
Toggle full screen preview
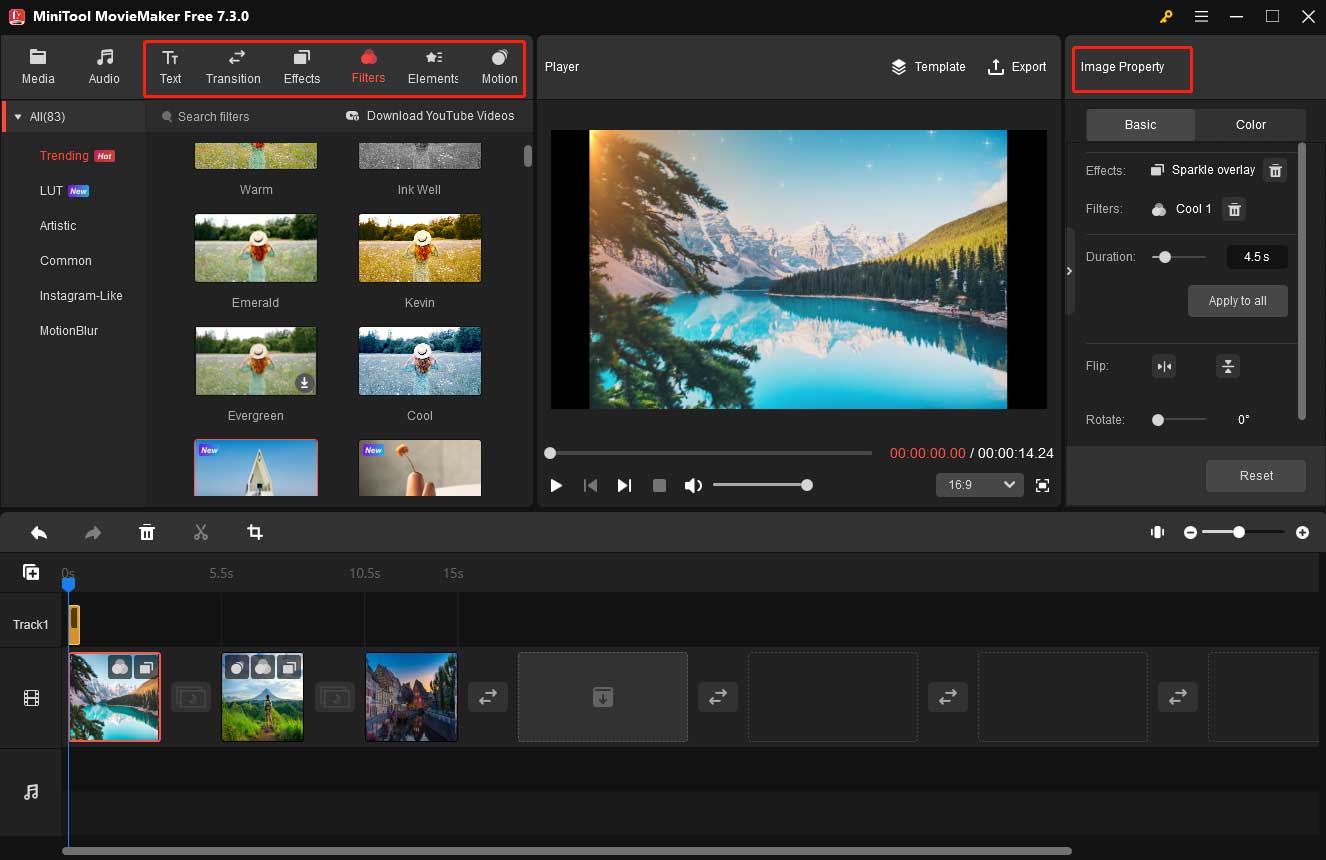click(x=1042, y=485)
